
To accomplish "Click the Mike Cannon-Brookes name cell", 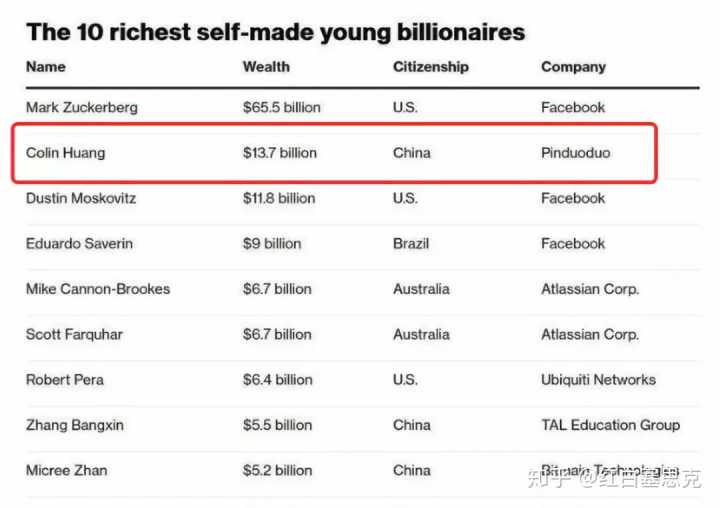I will coord(98,289).
